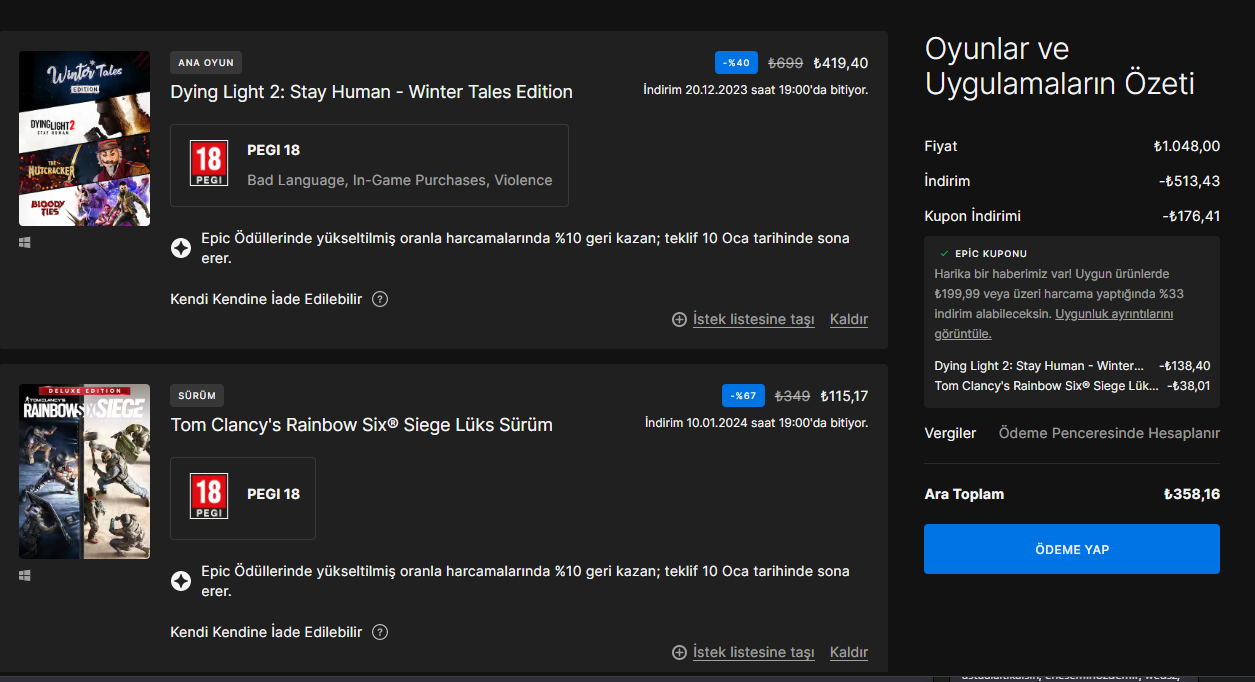The image size is (1255, 682).
Task: Open Dying Light 2: Stay Human title
Action: tap(372, 92)
